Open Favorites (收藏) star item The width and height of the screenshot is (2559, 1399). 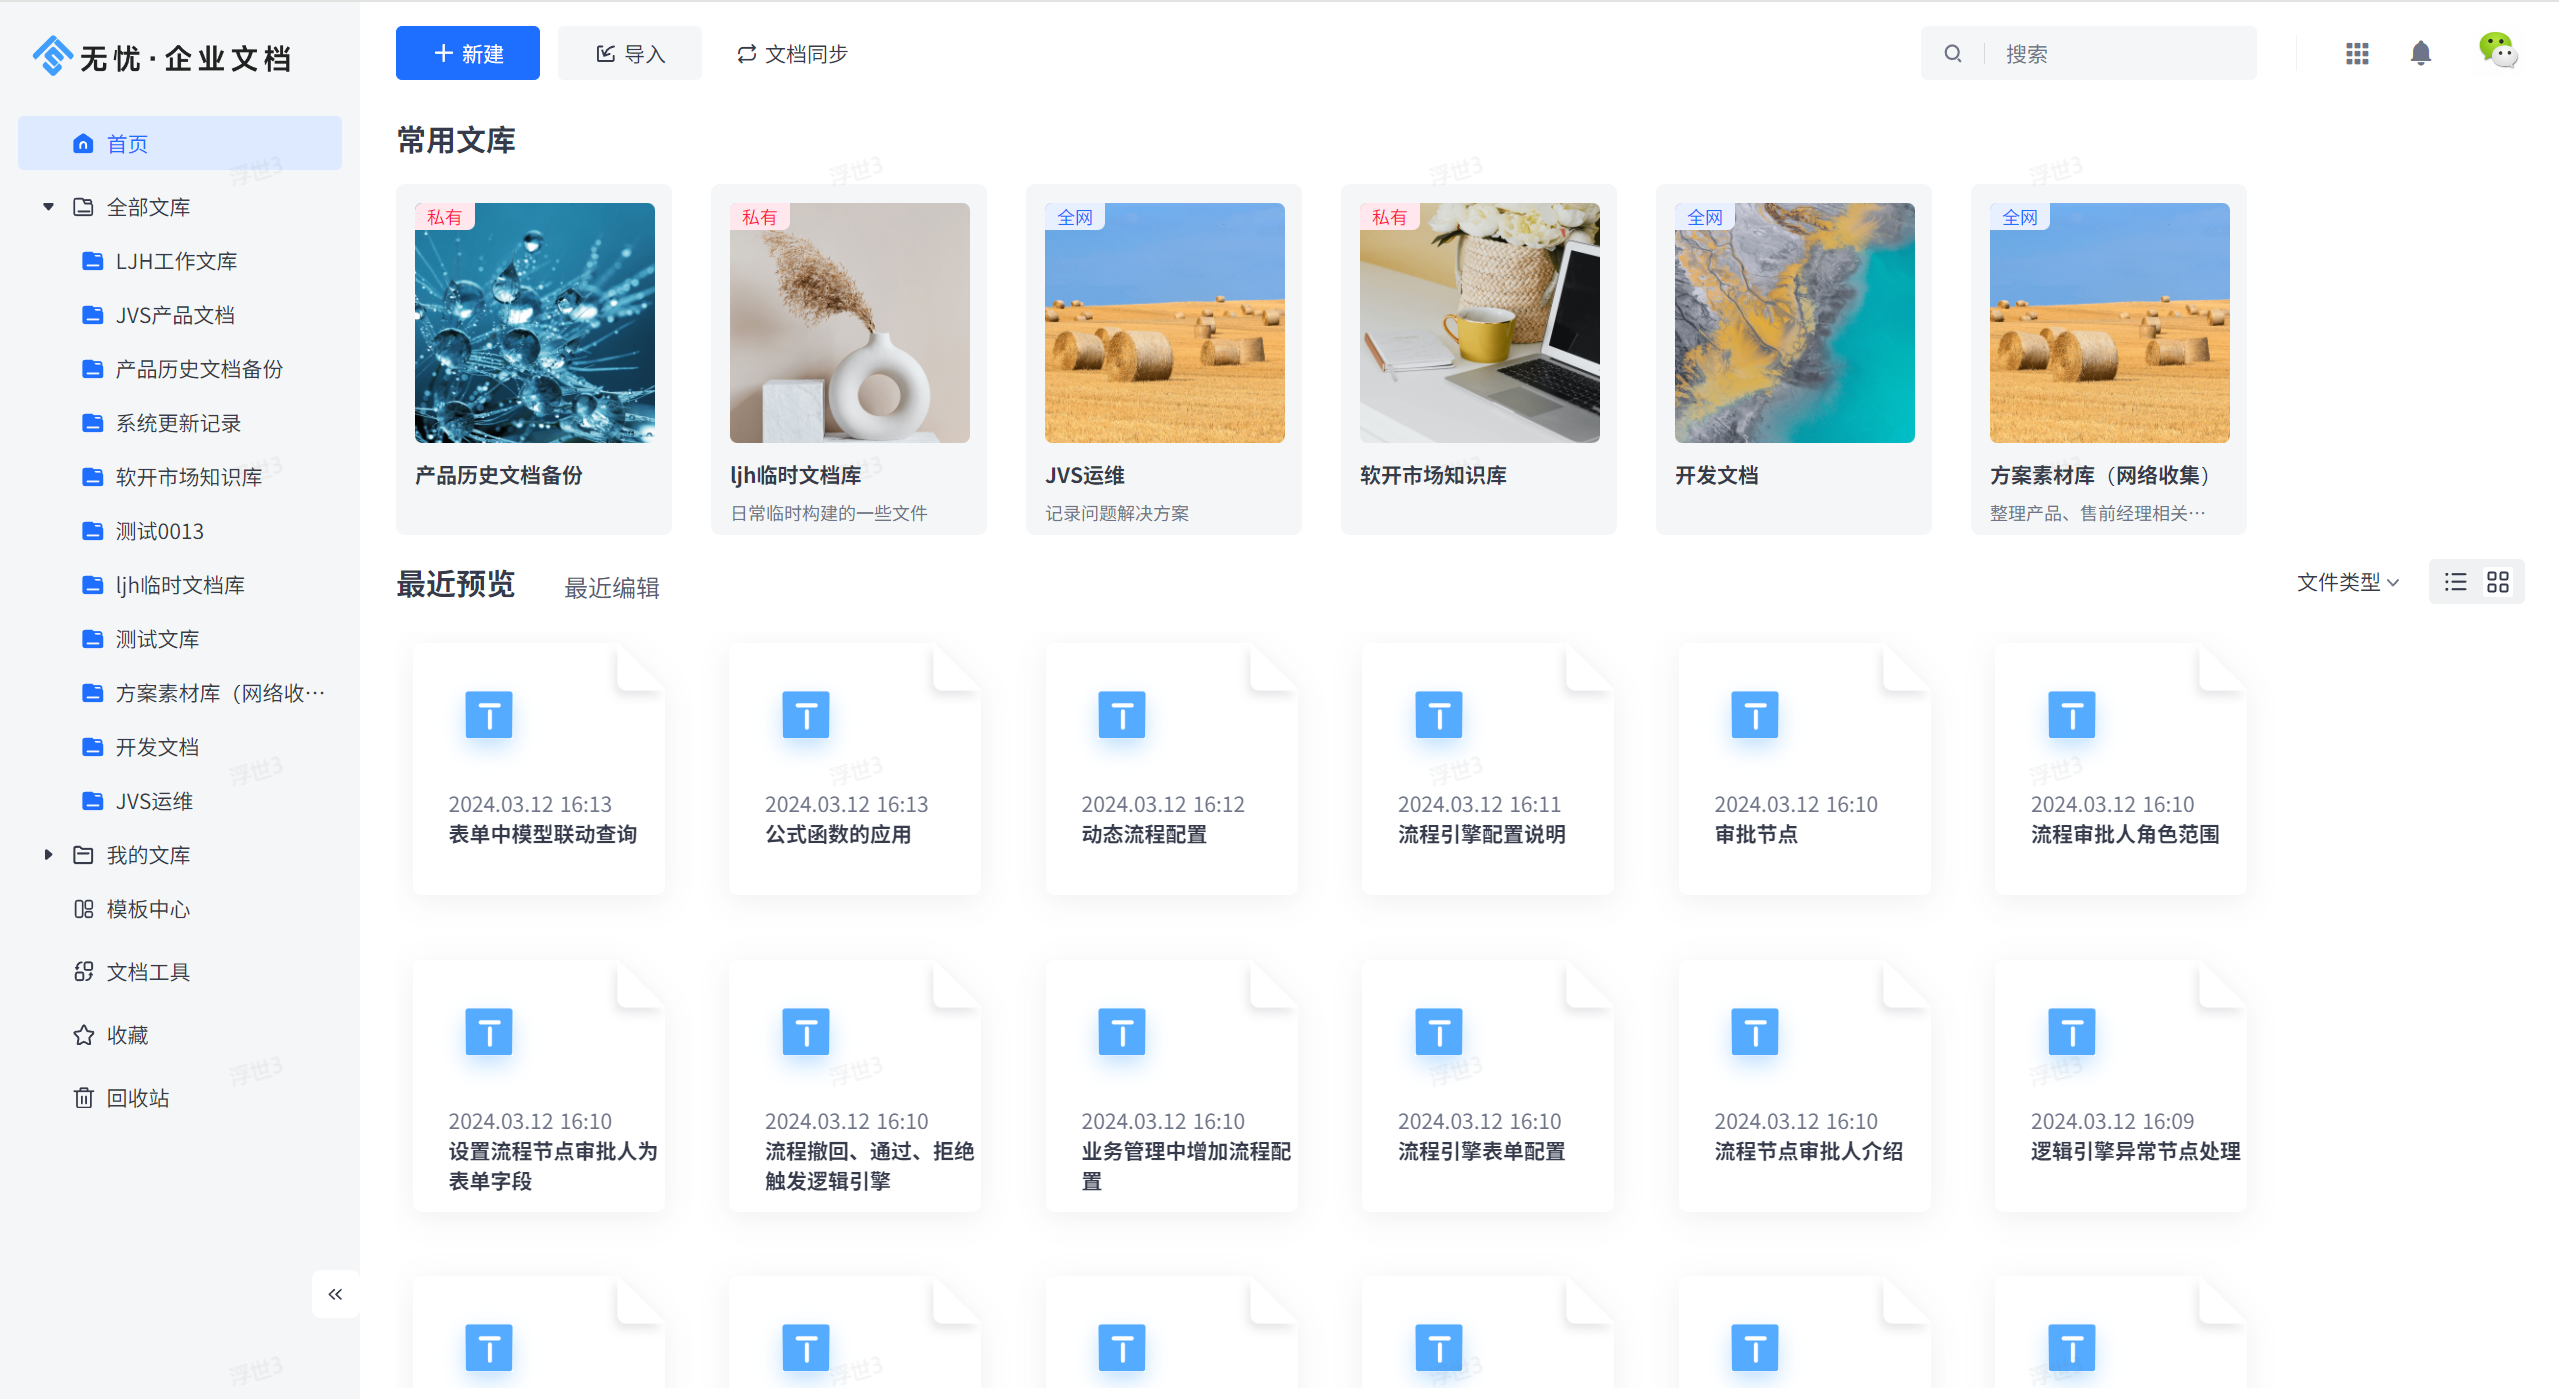(127, 1035)
